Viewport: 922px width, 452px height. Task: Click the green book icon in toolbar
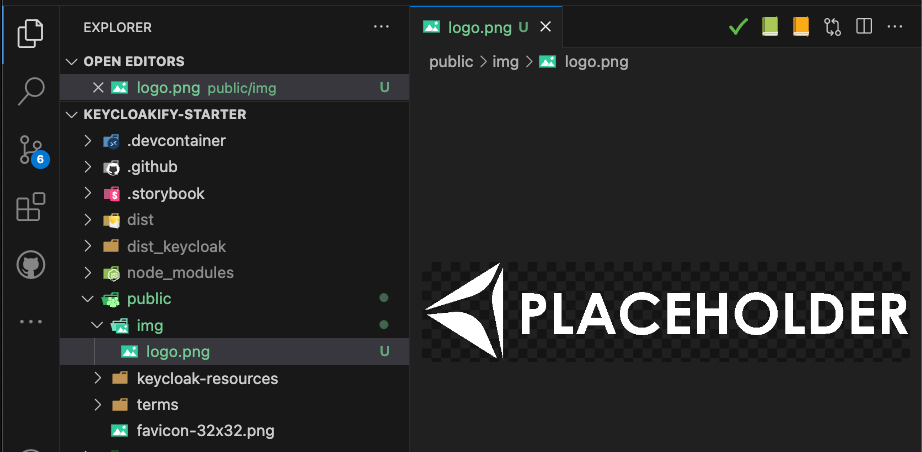[769, 27]
